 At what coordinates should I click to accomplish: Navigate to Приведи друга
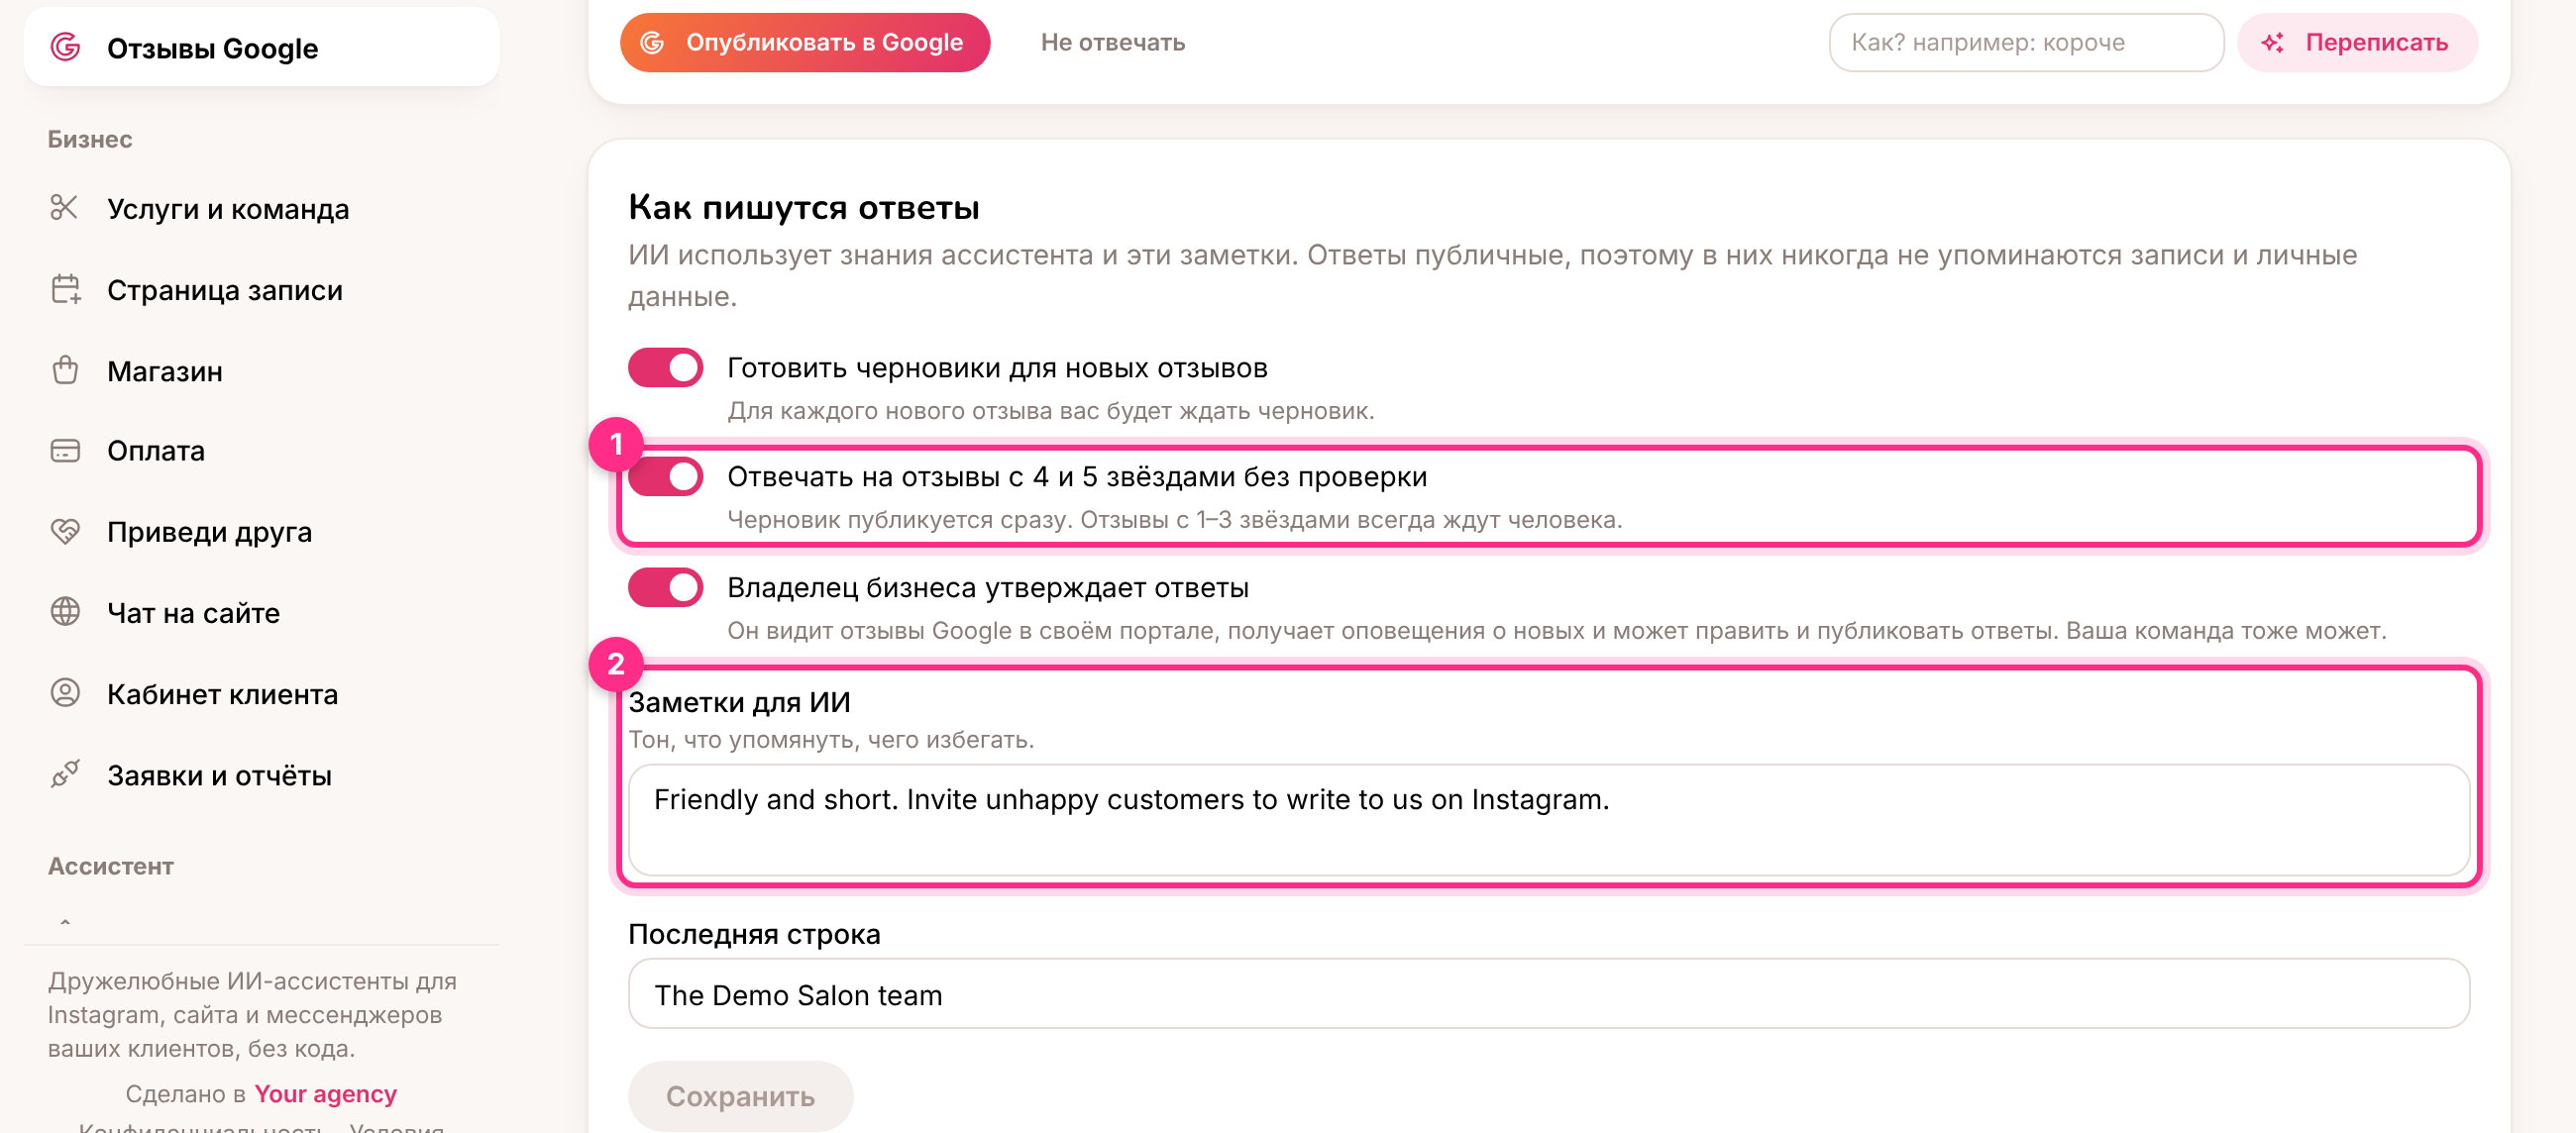[x=261, y=531]
